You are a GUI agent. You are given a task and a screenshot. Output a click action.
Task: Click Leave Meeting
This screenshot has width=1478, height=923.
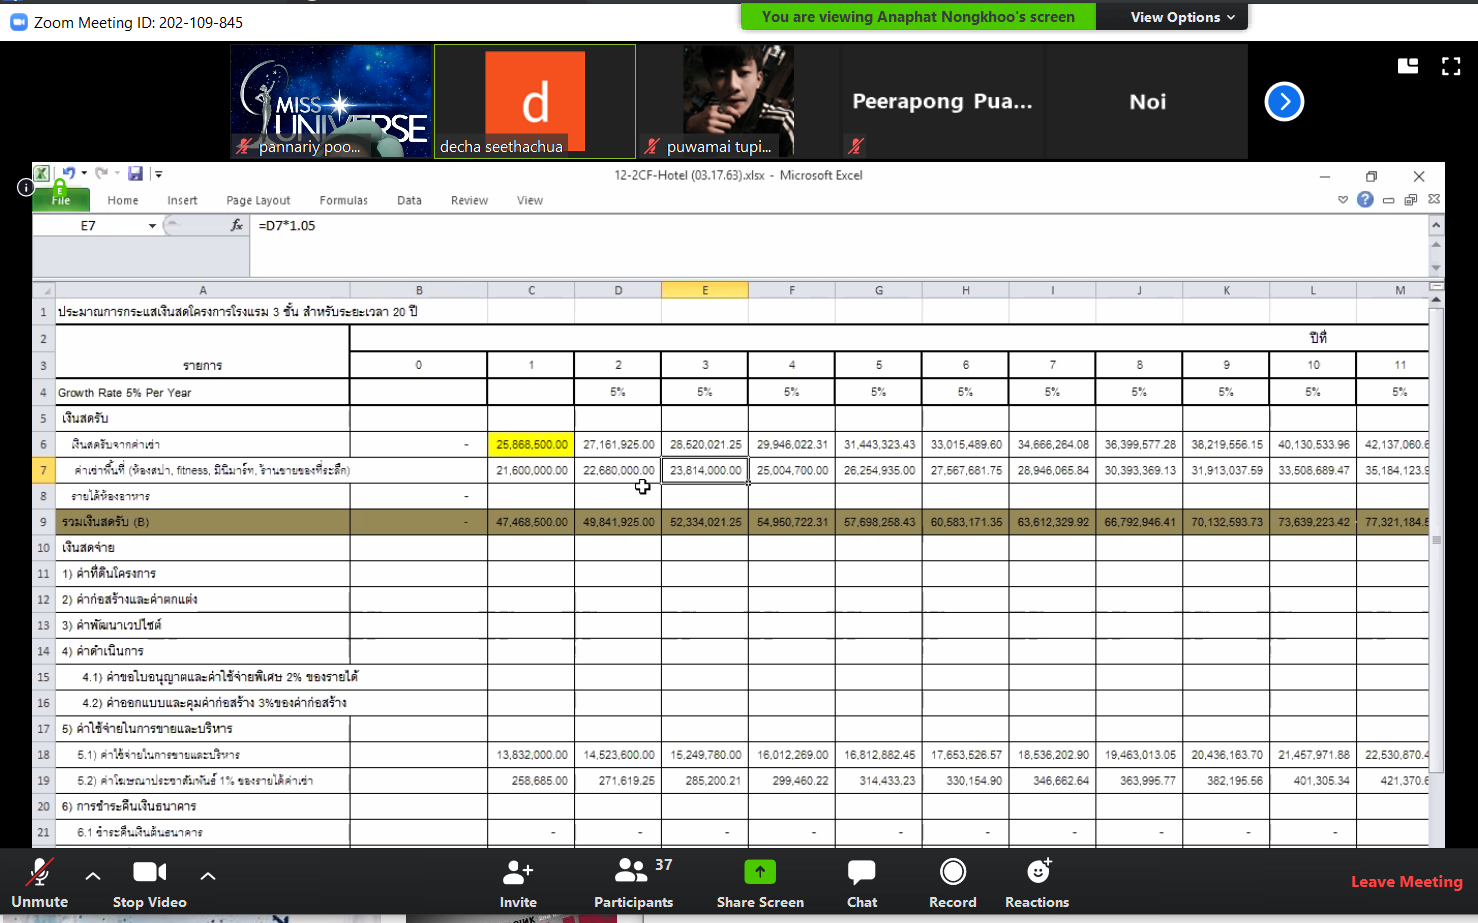pyautogui.click(x=1406, y=881)
